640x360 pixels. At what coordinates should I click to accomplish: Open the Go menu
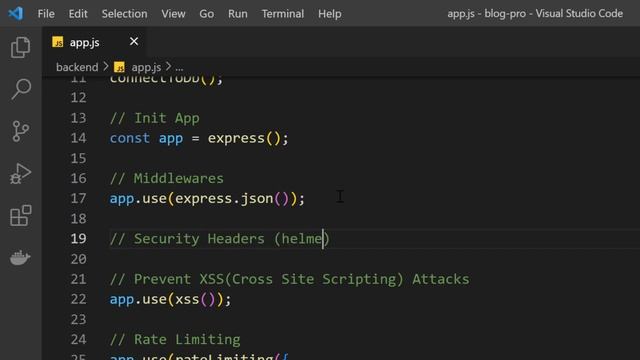pos(207,14)
